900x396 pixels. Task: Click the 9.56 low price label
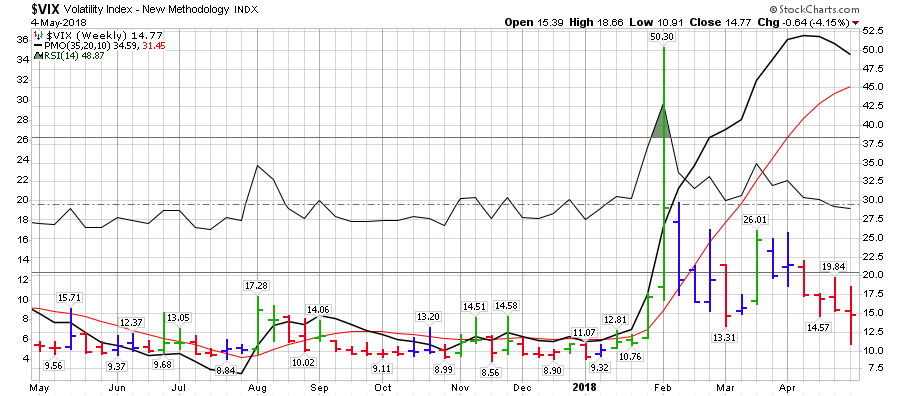(x=55, y=365)
